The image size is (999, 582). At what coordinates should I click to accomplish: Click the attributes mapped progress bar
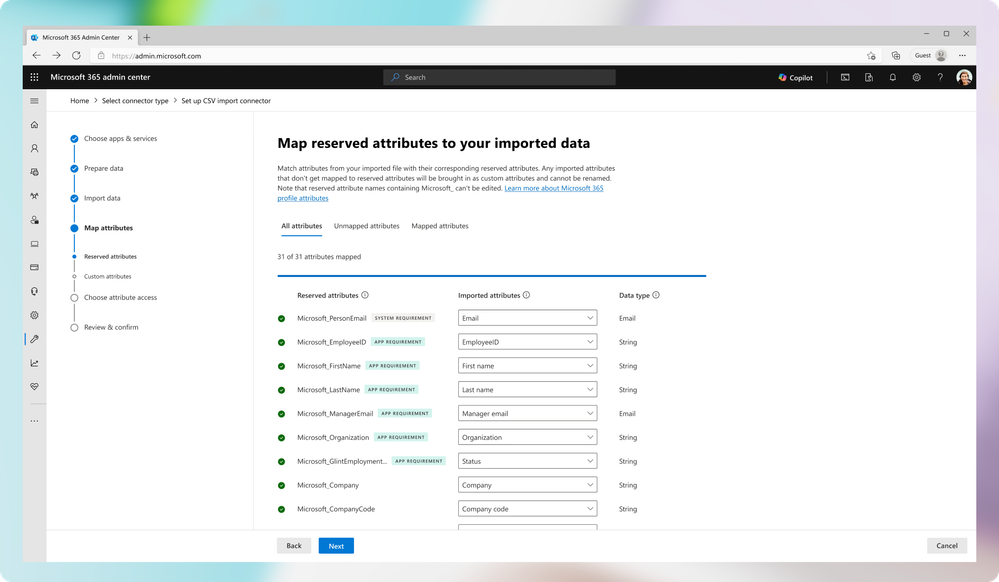click(x=491, y=275)
